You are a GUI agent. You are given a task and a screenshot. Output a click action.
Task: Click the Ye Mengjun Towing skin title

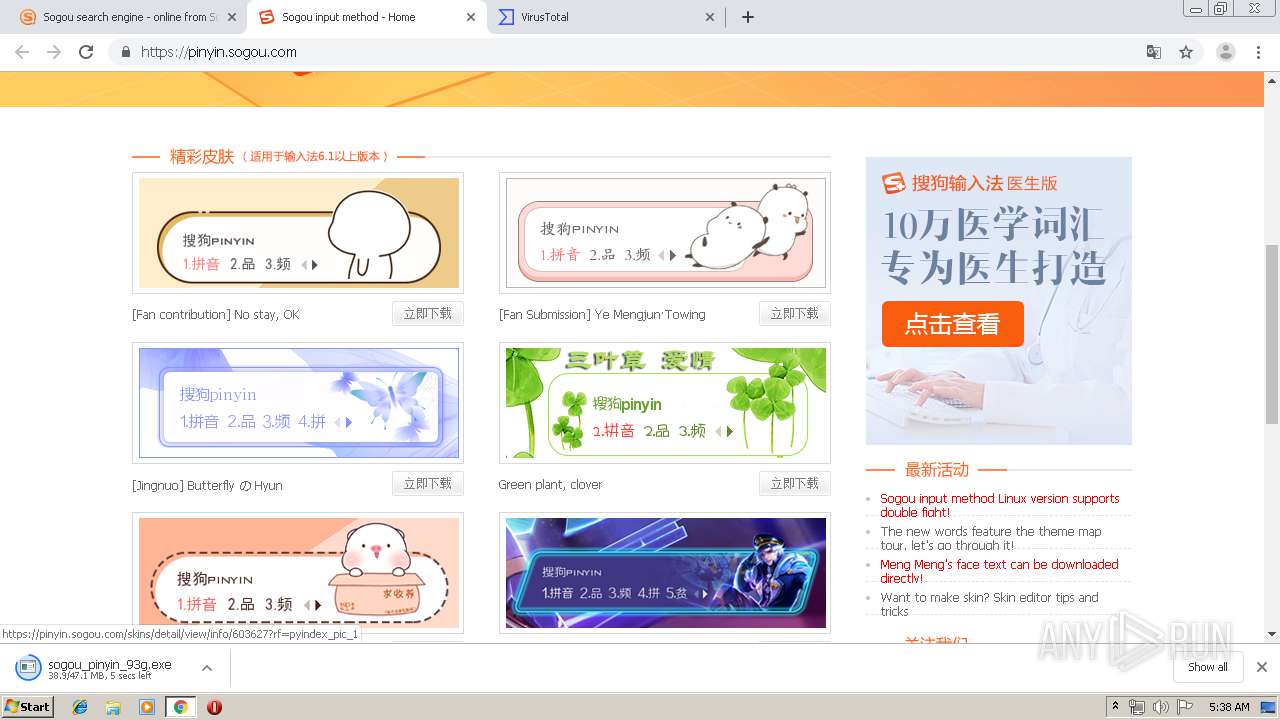602,314
